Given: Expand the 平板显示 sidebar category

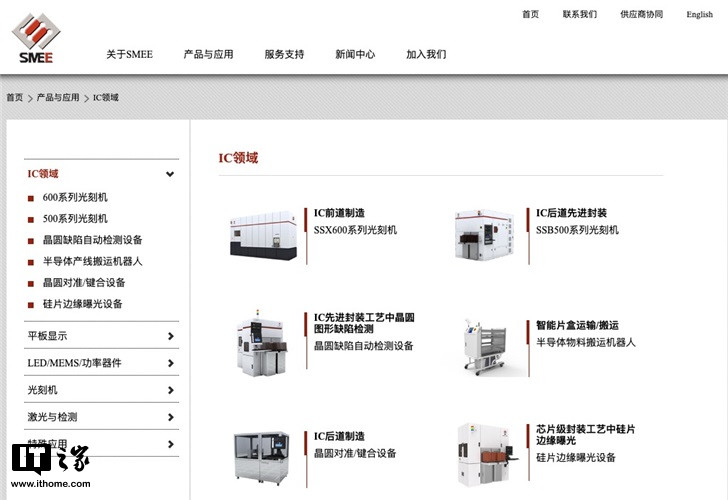Looking at the screenshot, I should tap(171, 336).
